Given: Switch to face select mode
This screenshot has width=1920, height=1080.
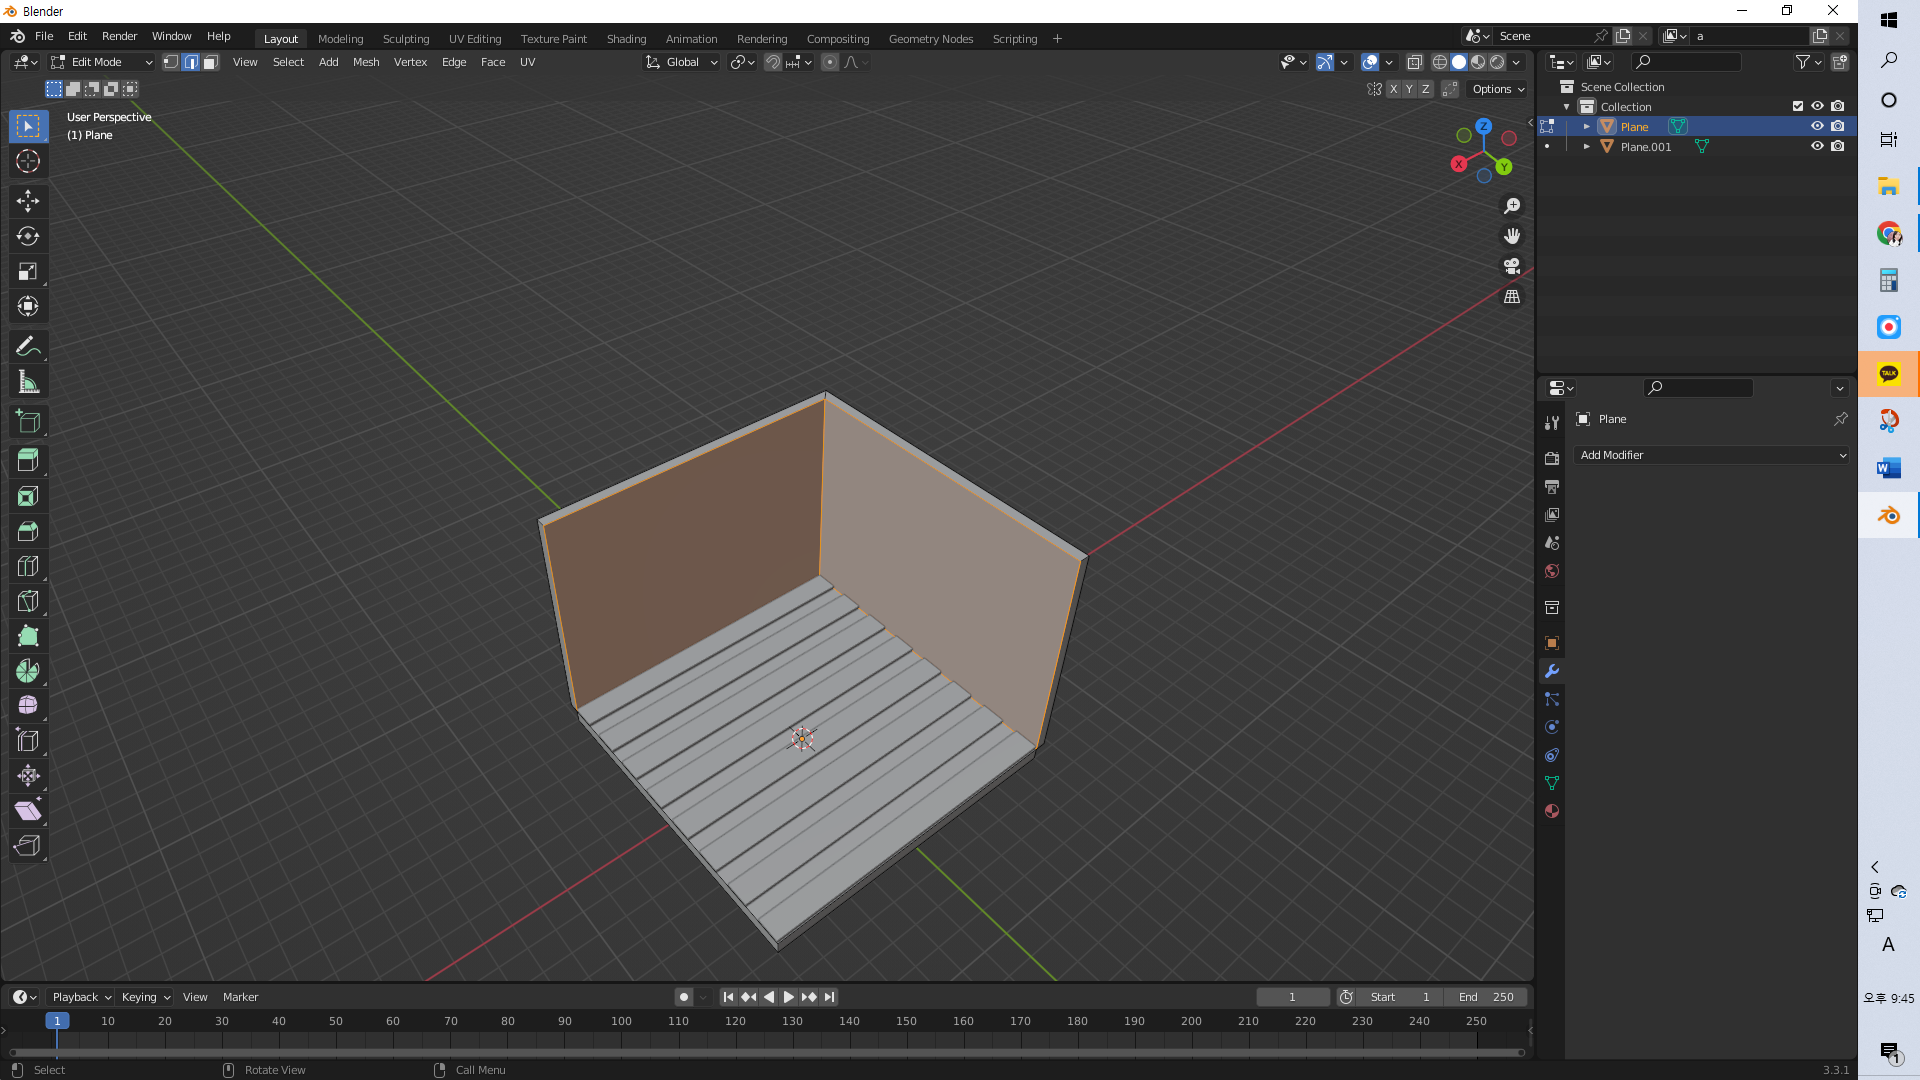Looking at the screenshot, I should pos(211,62).
